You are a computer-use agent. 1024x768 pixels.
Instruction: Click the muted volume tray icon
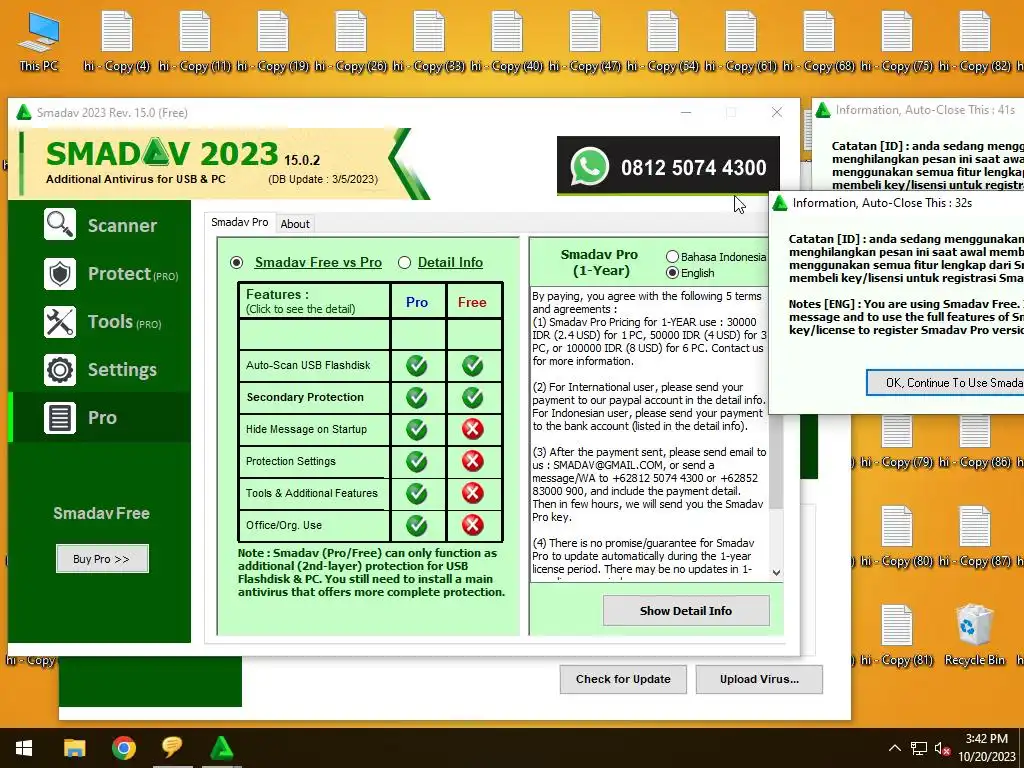942,748
